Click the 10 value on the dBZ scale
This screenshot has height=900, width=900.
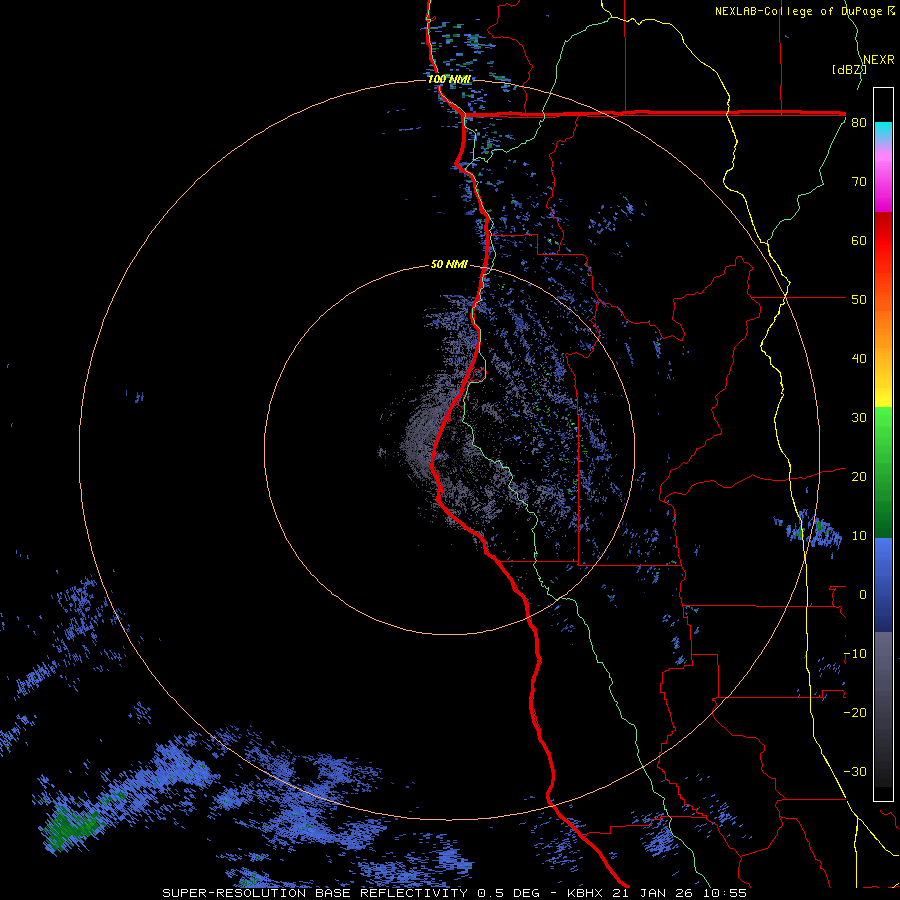click(x=859, y=536)
